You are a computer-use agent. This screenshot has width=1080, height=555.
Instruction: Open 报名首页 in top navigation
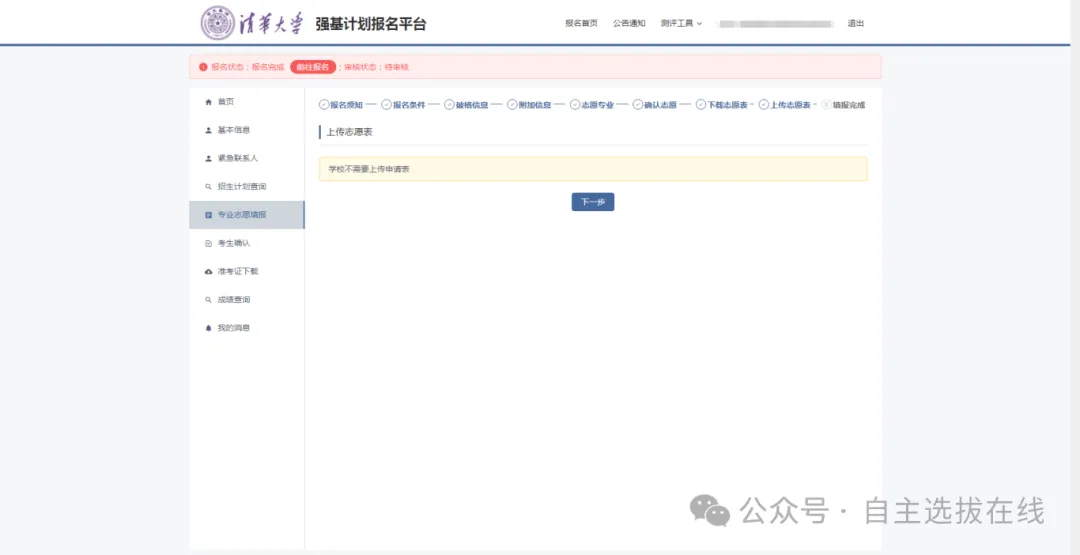click(x=581, y=23)
